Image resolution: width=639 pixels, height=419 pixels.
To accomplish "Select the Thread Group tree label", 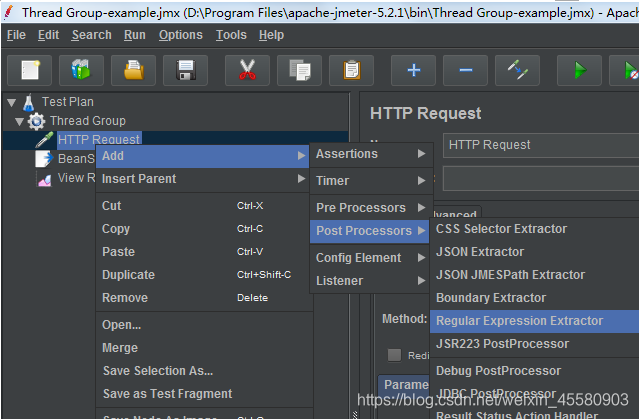I will pos(88,121).
